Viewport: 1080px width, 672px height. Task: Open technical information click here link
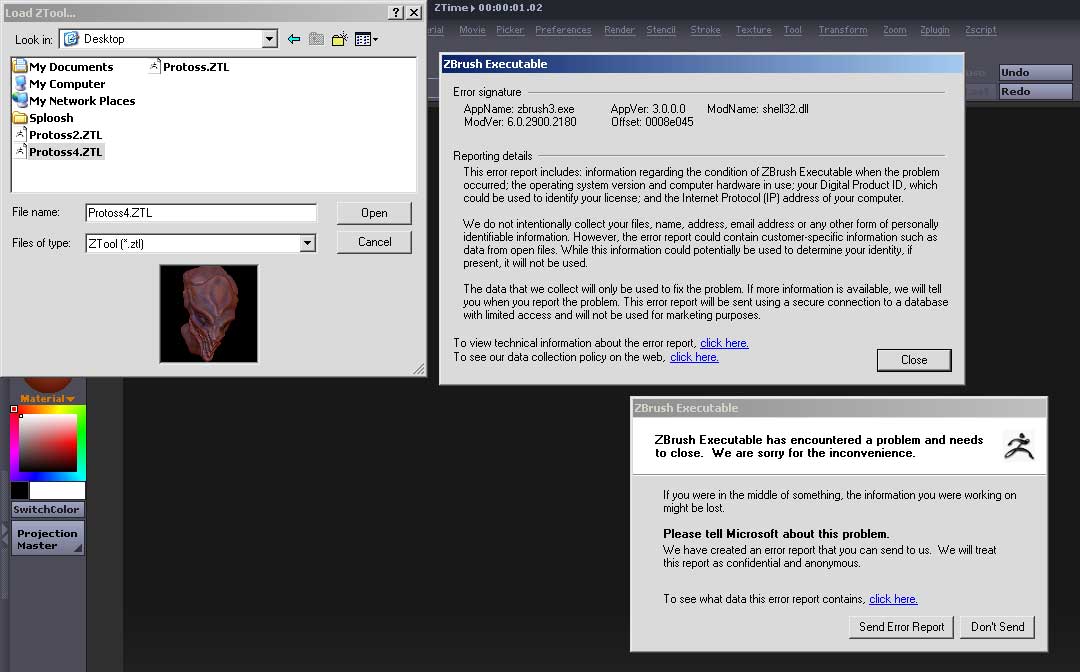pos(724,343)
